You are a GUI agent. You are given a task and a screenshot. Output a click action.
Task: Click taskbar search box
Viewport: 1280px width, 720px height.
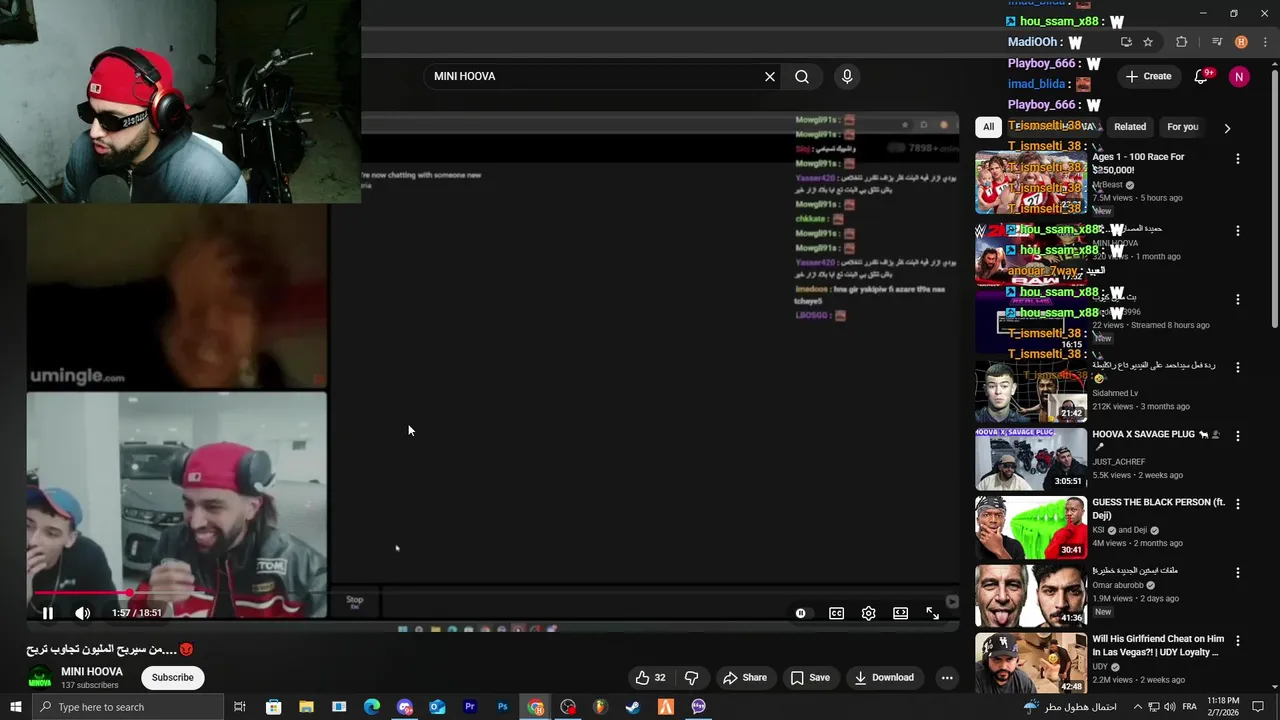pyautogui.click(x=128, y=707)
